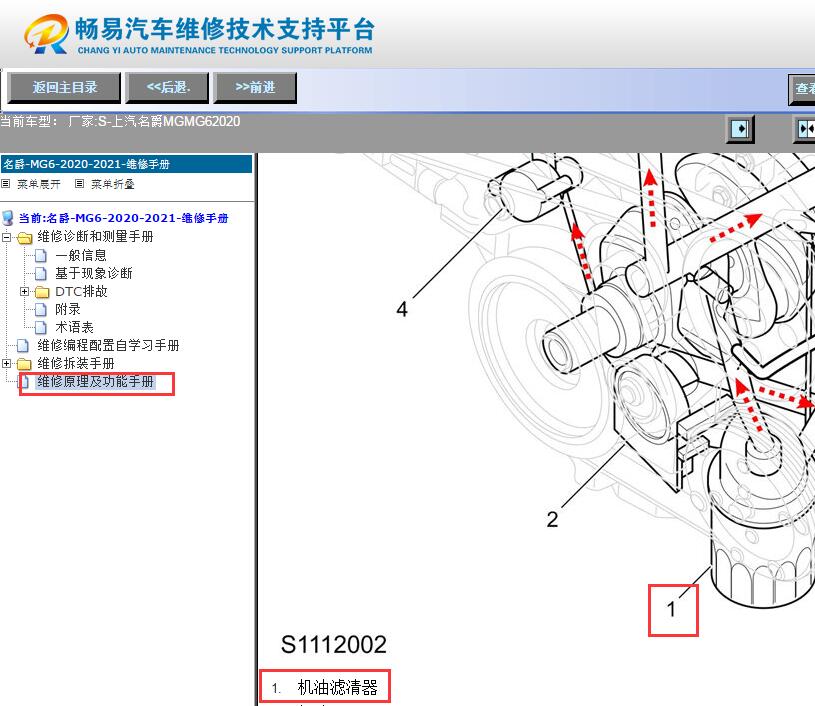Viewport: 815px width, 706px height.
Task: Click the panel expand arrow icon in the gray bar
Action: (x=740, y=128)
